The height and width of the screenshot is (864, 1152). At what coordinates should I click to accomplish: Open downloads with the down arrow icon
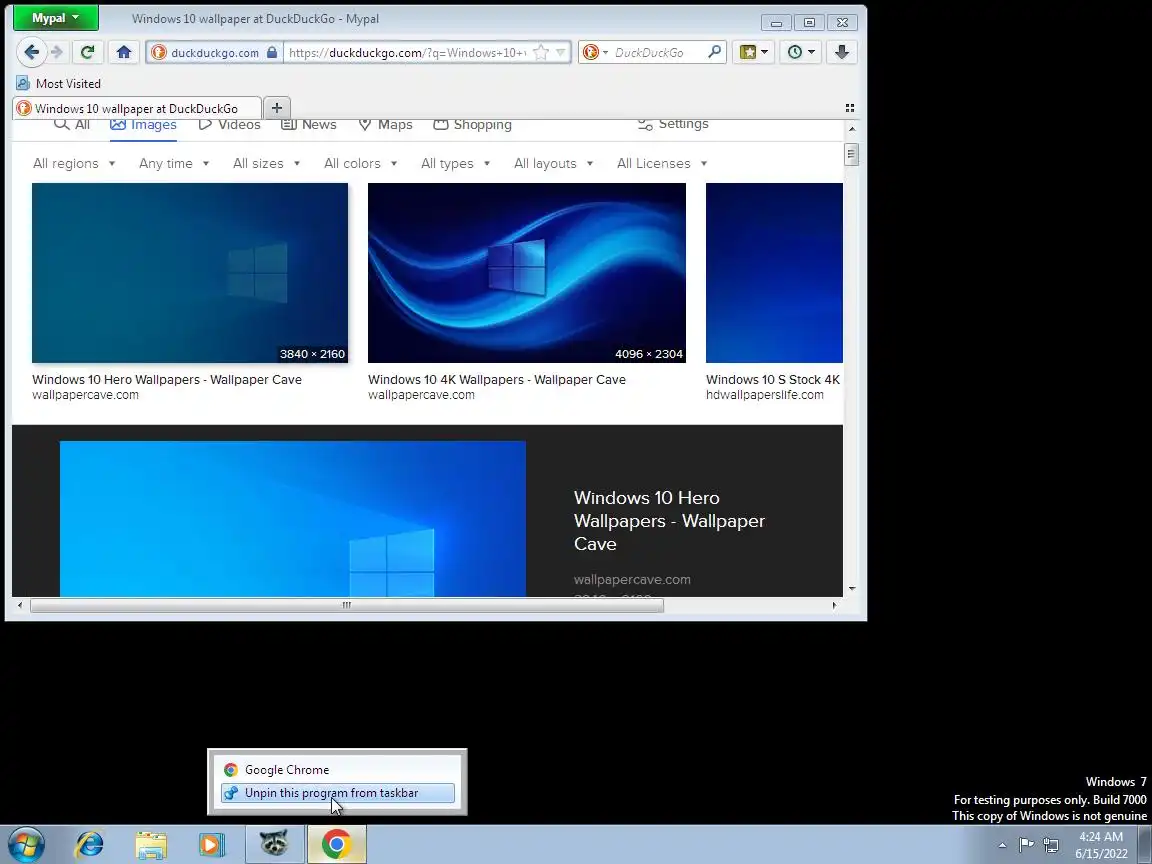tap(842, 52)
